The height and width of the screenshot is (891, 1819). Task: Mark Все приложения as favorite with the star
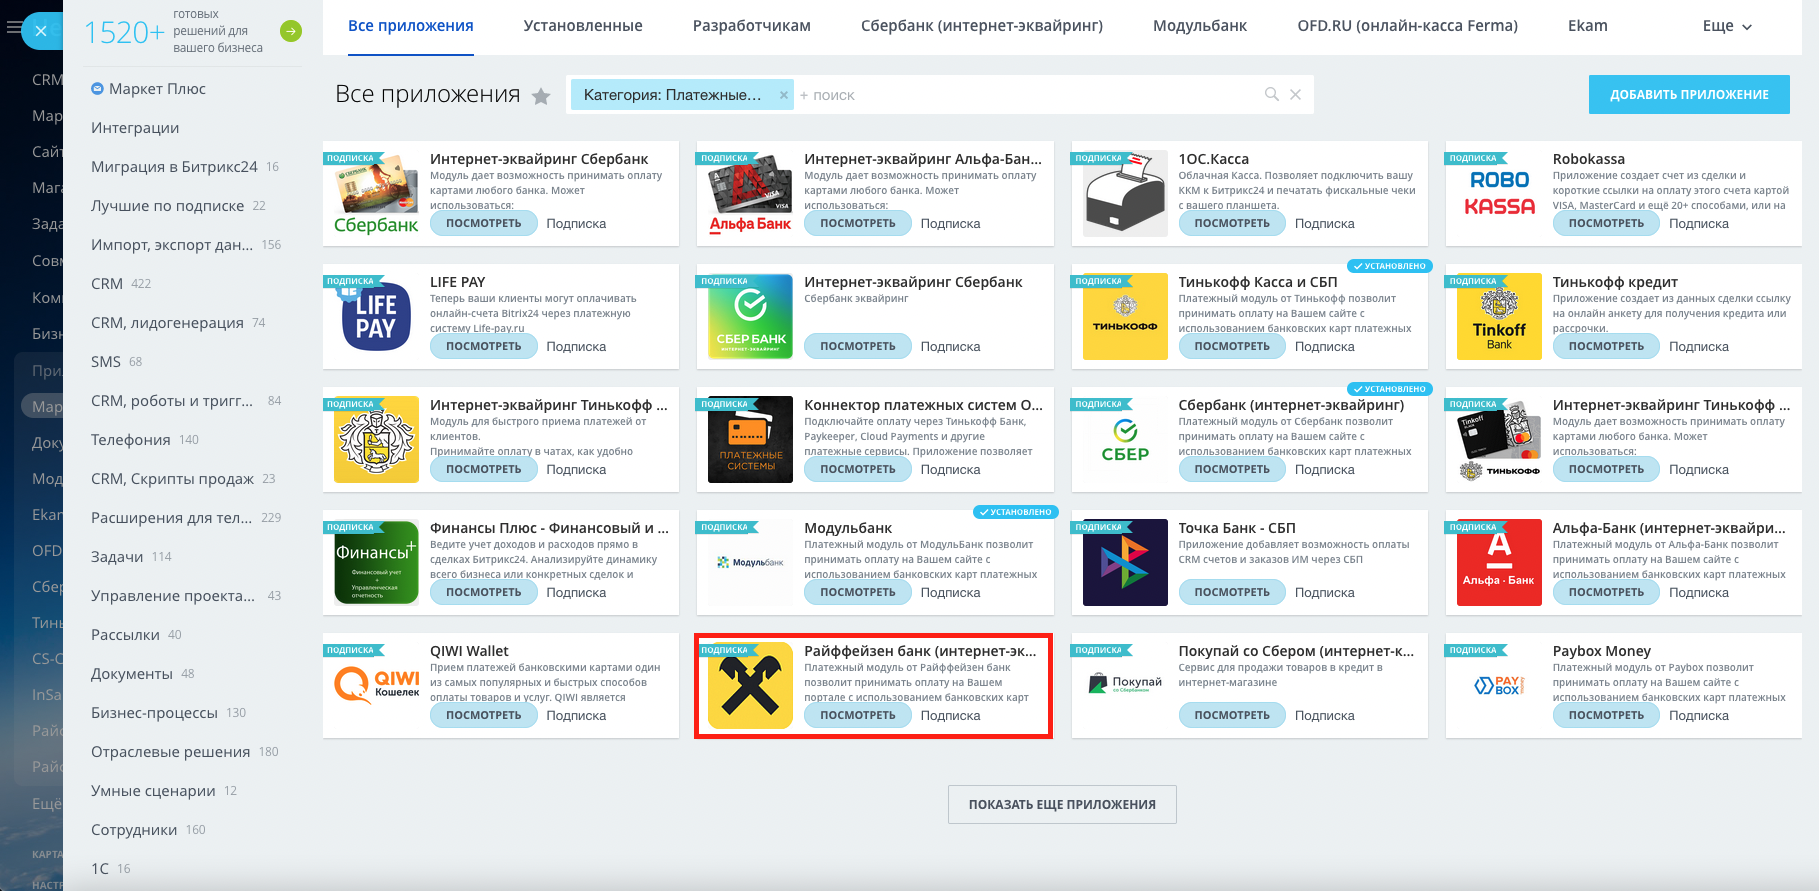(x=541, y=96)
